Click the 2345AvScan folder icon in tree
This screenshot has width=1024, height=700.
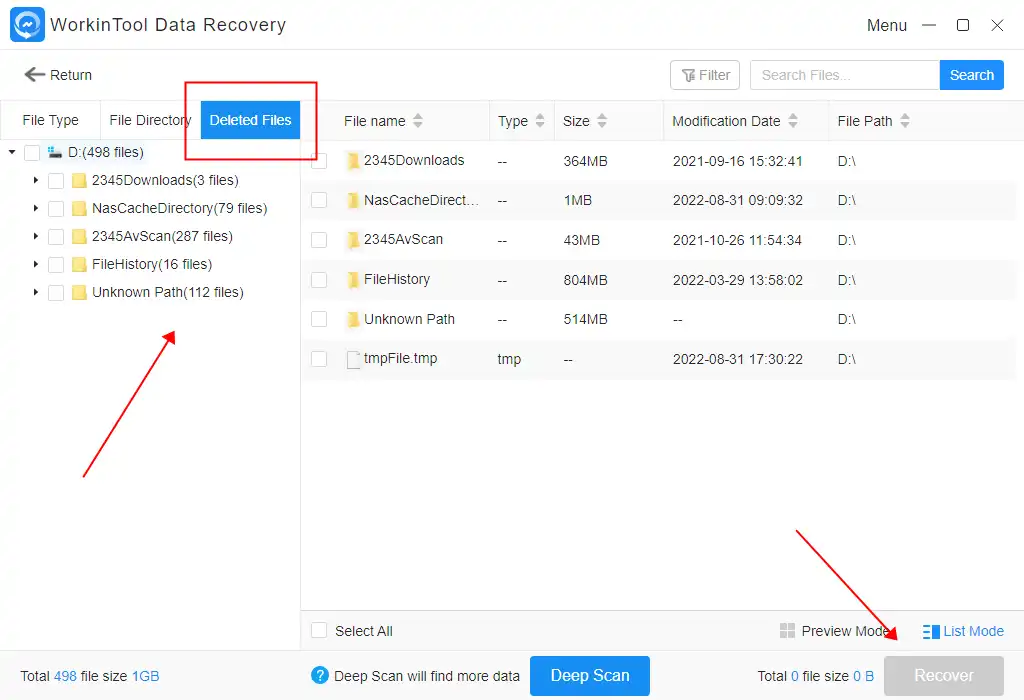coord(79,236)
